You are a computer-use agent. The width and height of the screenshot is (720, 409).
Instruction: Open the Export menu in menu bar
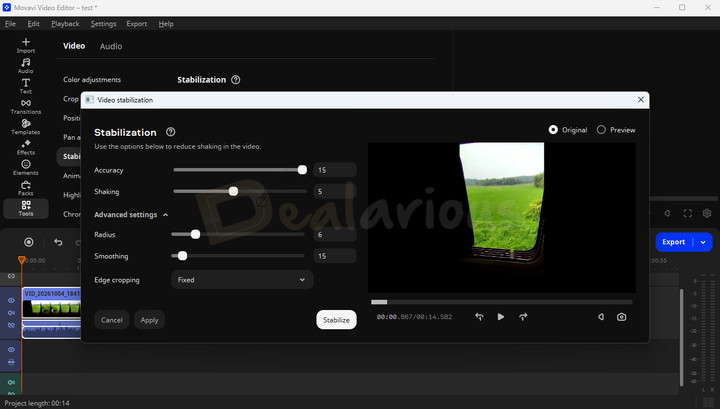click(136, 23)
